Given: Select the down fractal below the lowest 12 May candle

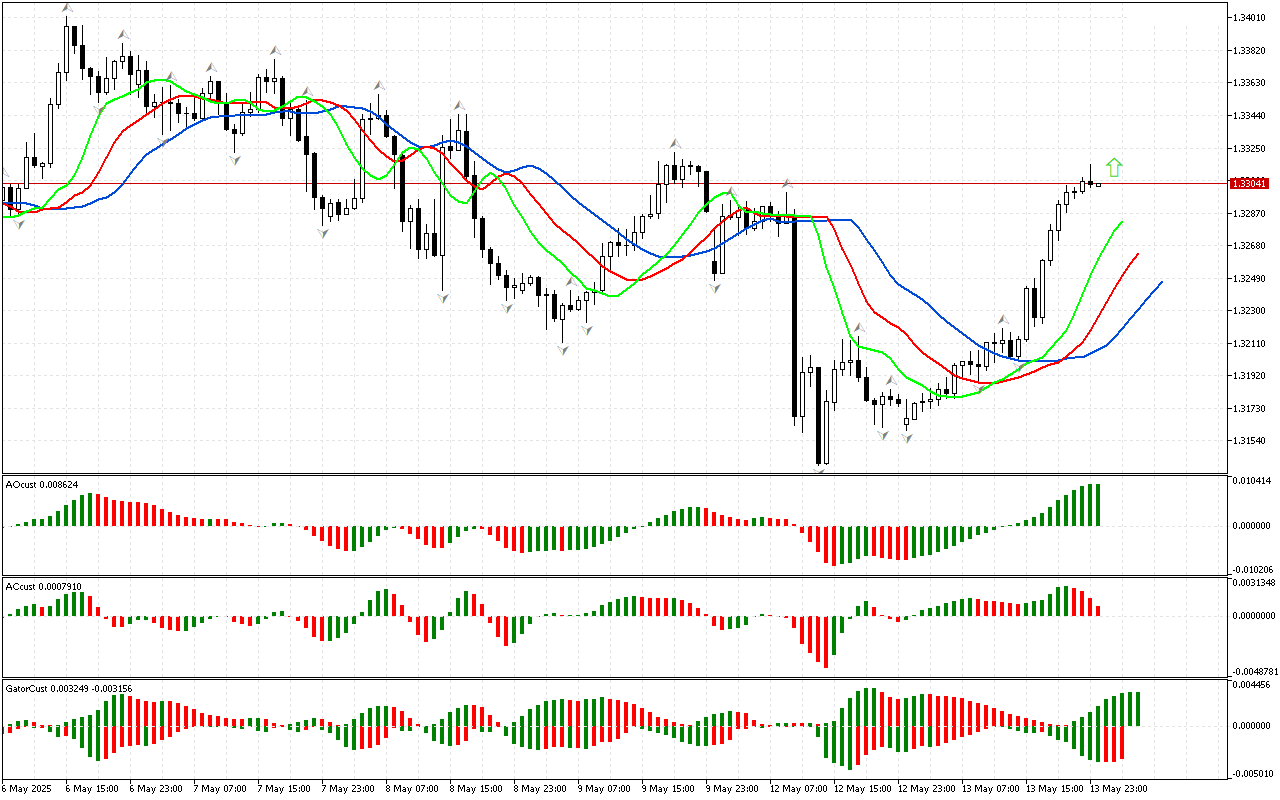Looking at the screenshot, I should [820, 470].
